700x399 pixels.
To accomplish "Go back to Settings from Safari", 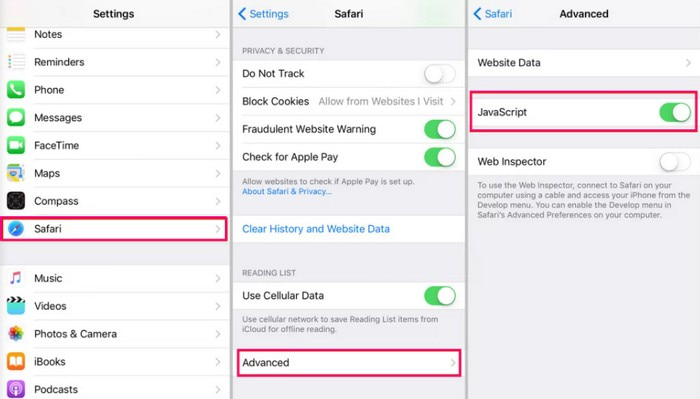I will coord(264,14).
